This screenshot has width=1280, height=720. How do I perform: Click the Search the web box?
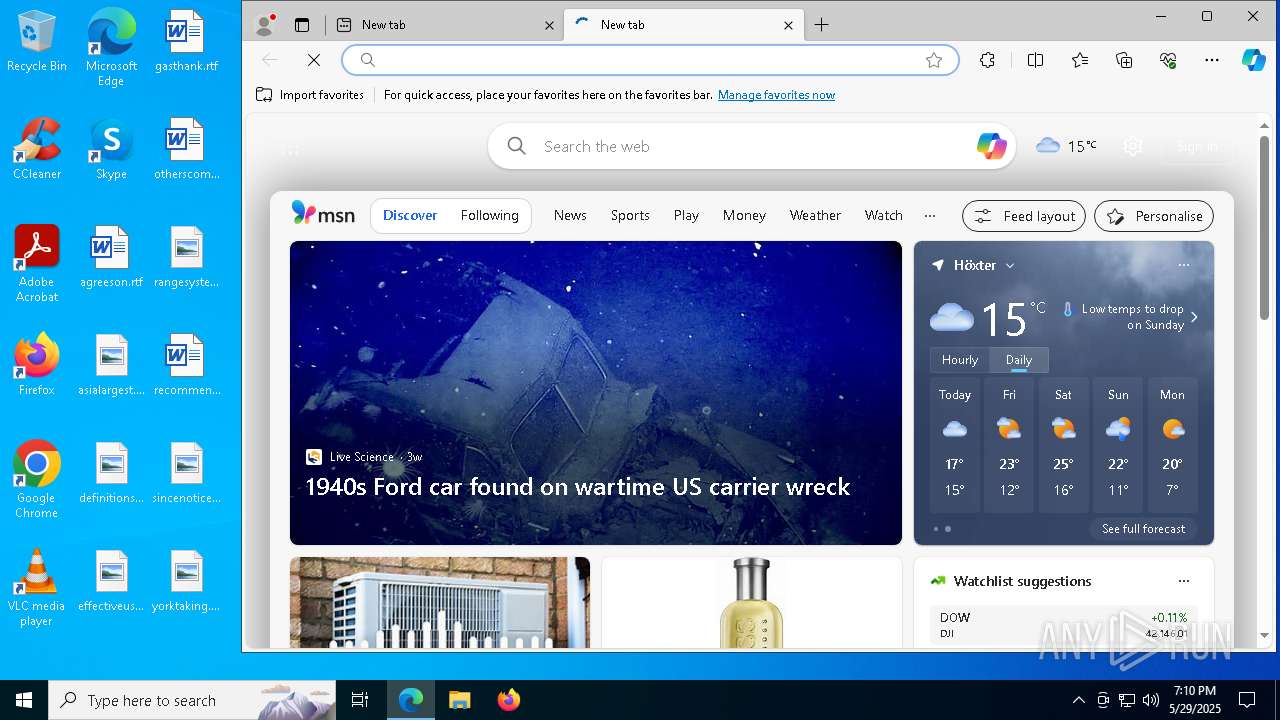coord(750,146)
